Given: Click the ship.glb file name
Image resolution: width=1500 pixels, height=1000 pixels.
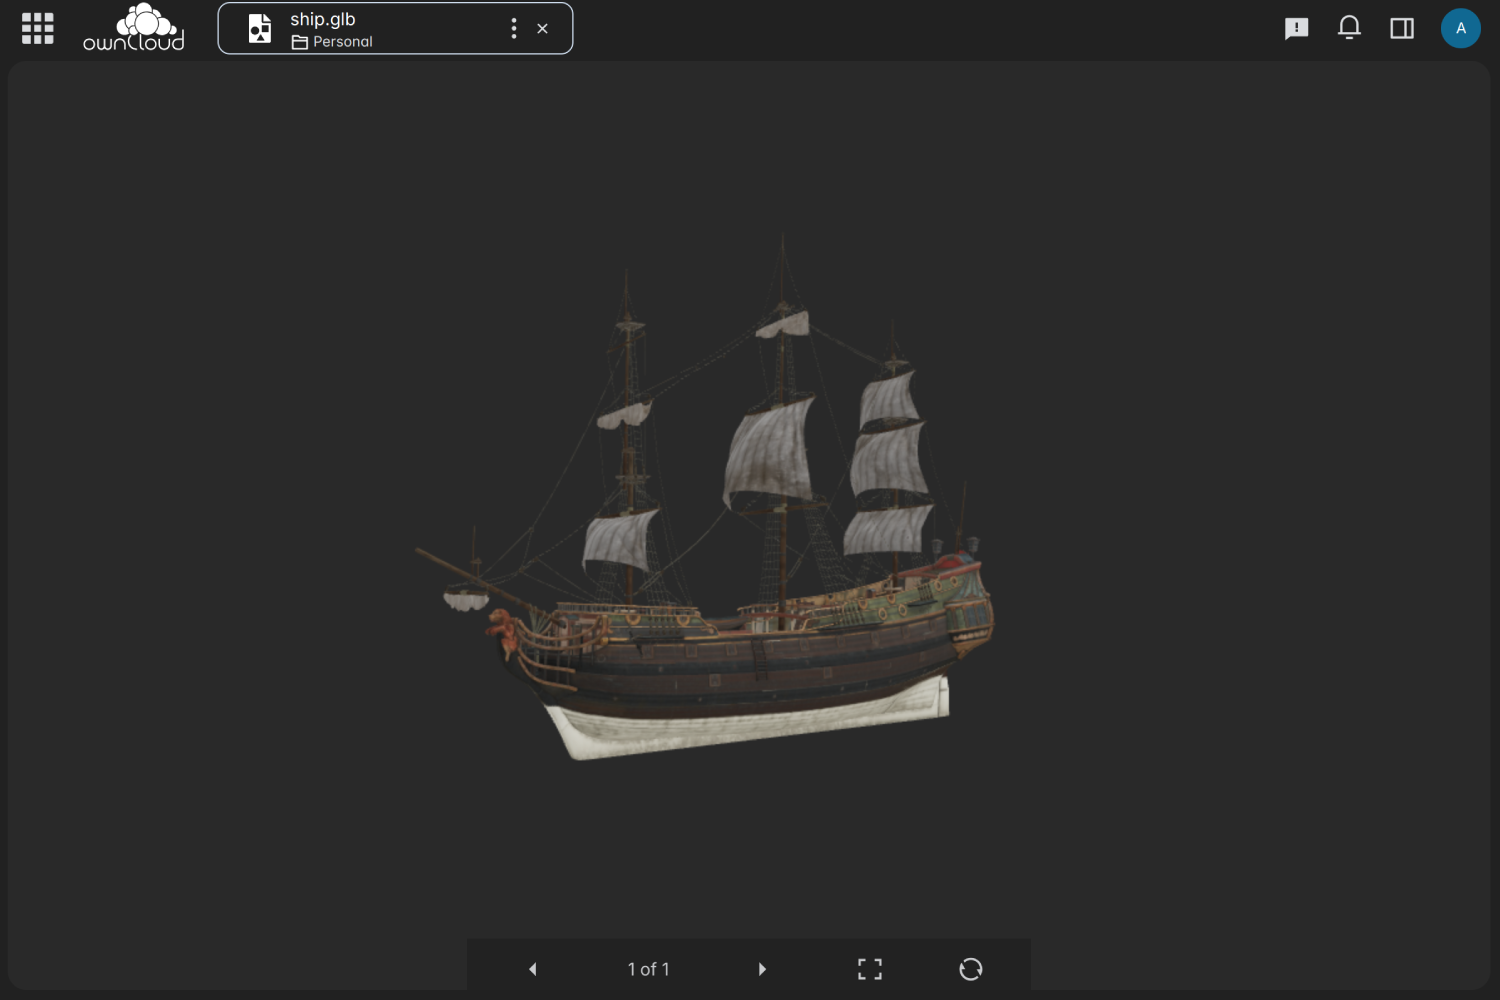Looking at the screenshot, I should (323, 19).
